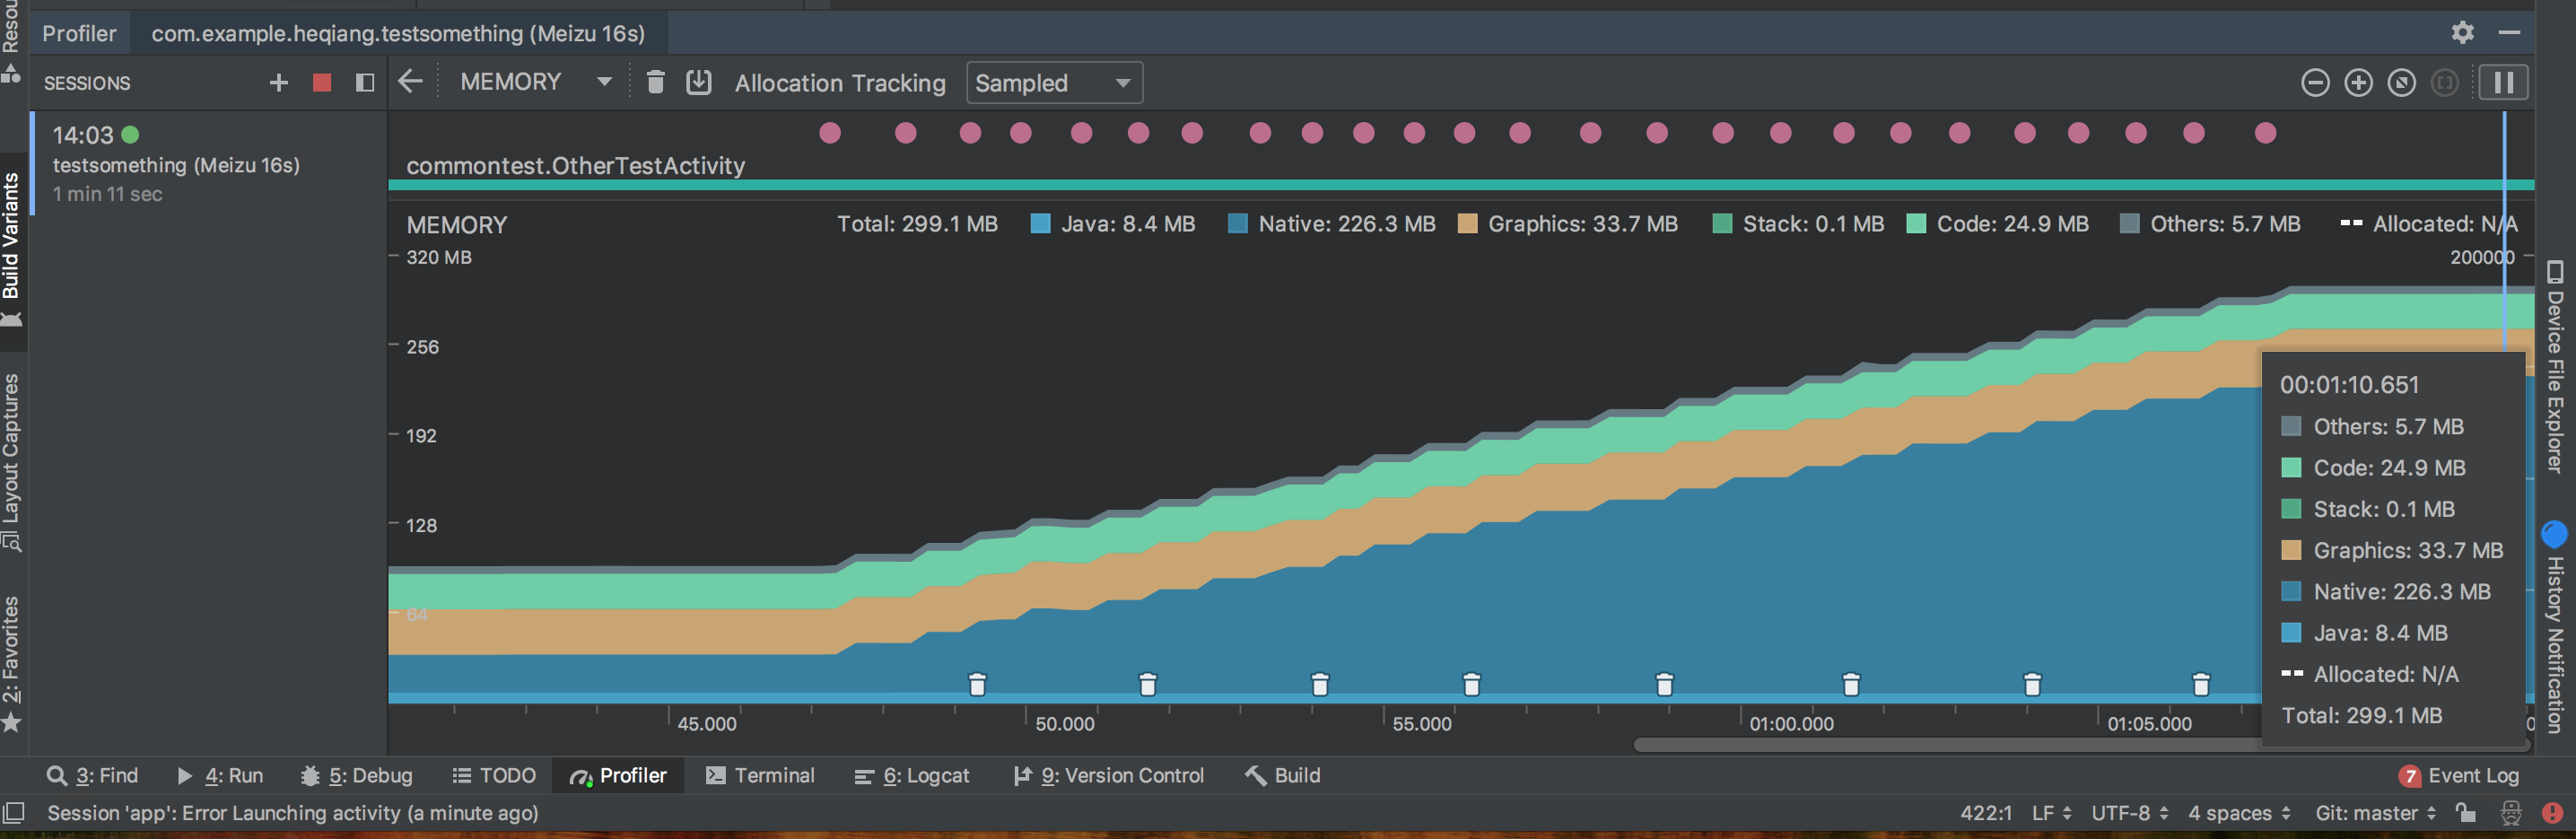Screen dimensions: 2576x839
Task: Open the Event Log
Action: [x=2459, y=776]
